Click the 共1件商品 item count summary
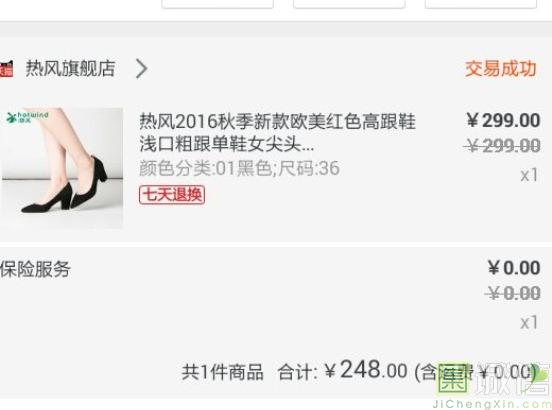 pos(222,372)
